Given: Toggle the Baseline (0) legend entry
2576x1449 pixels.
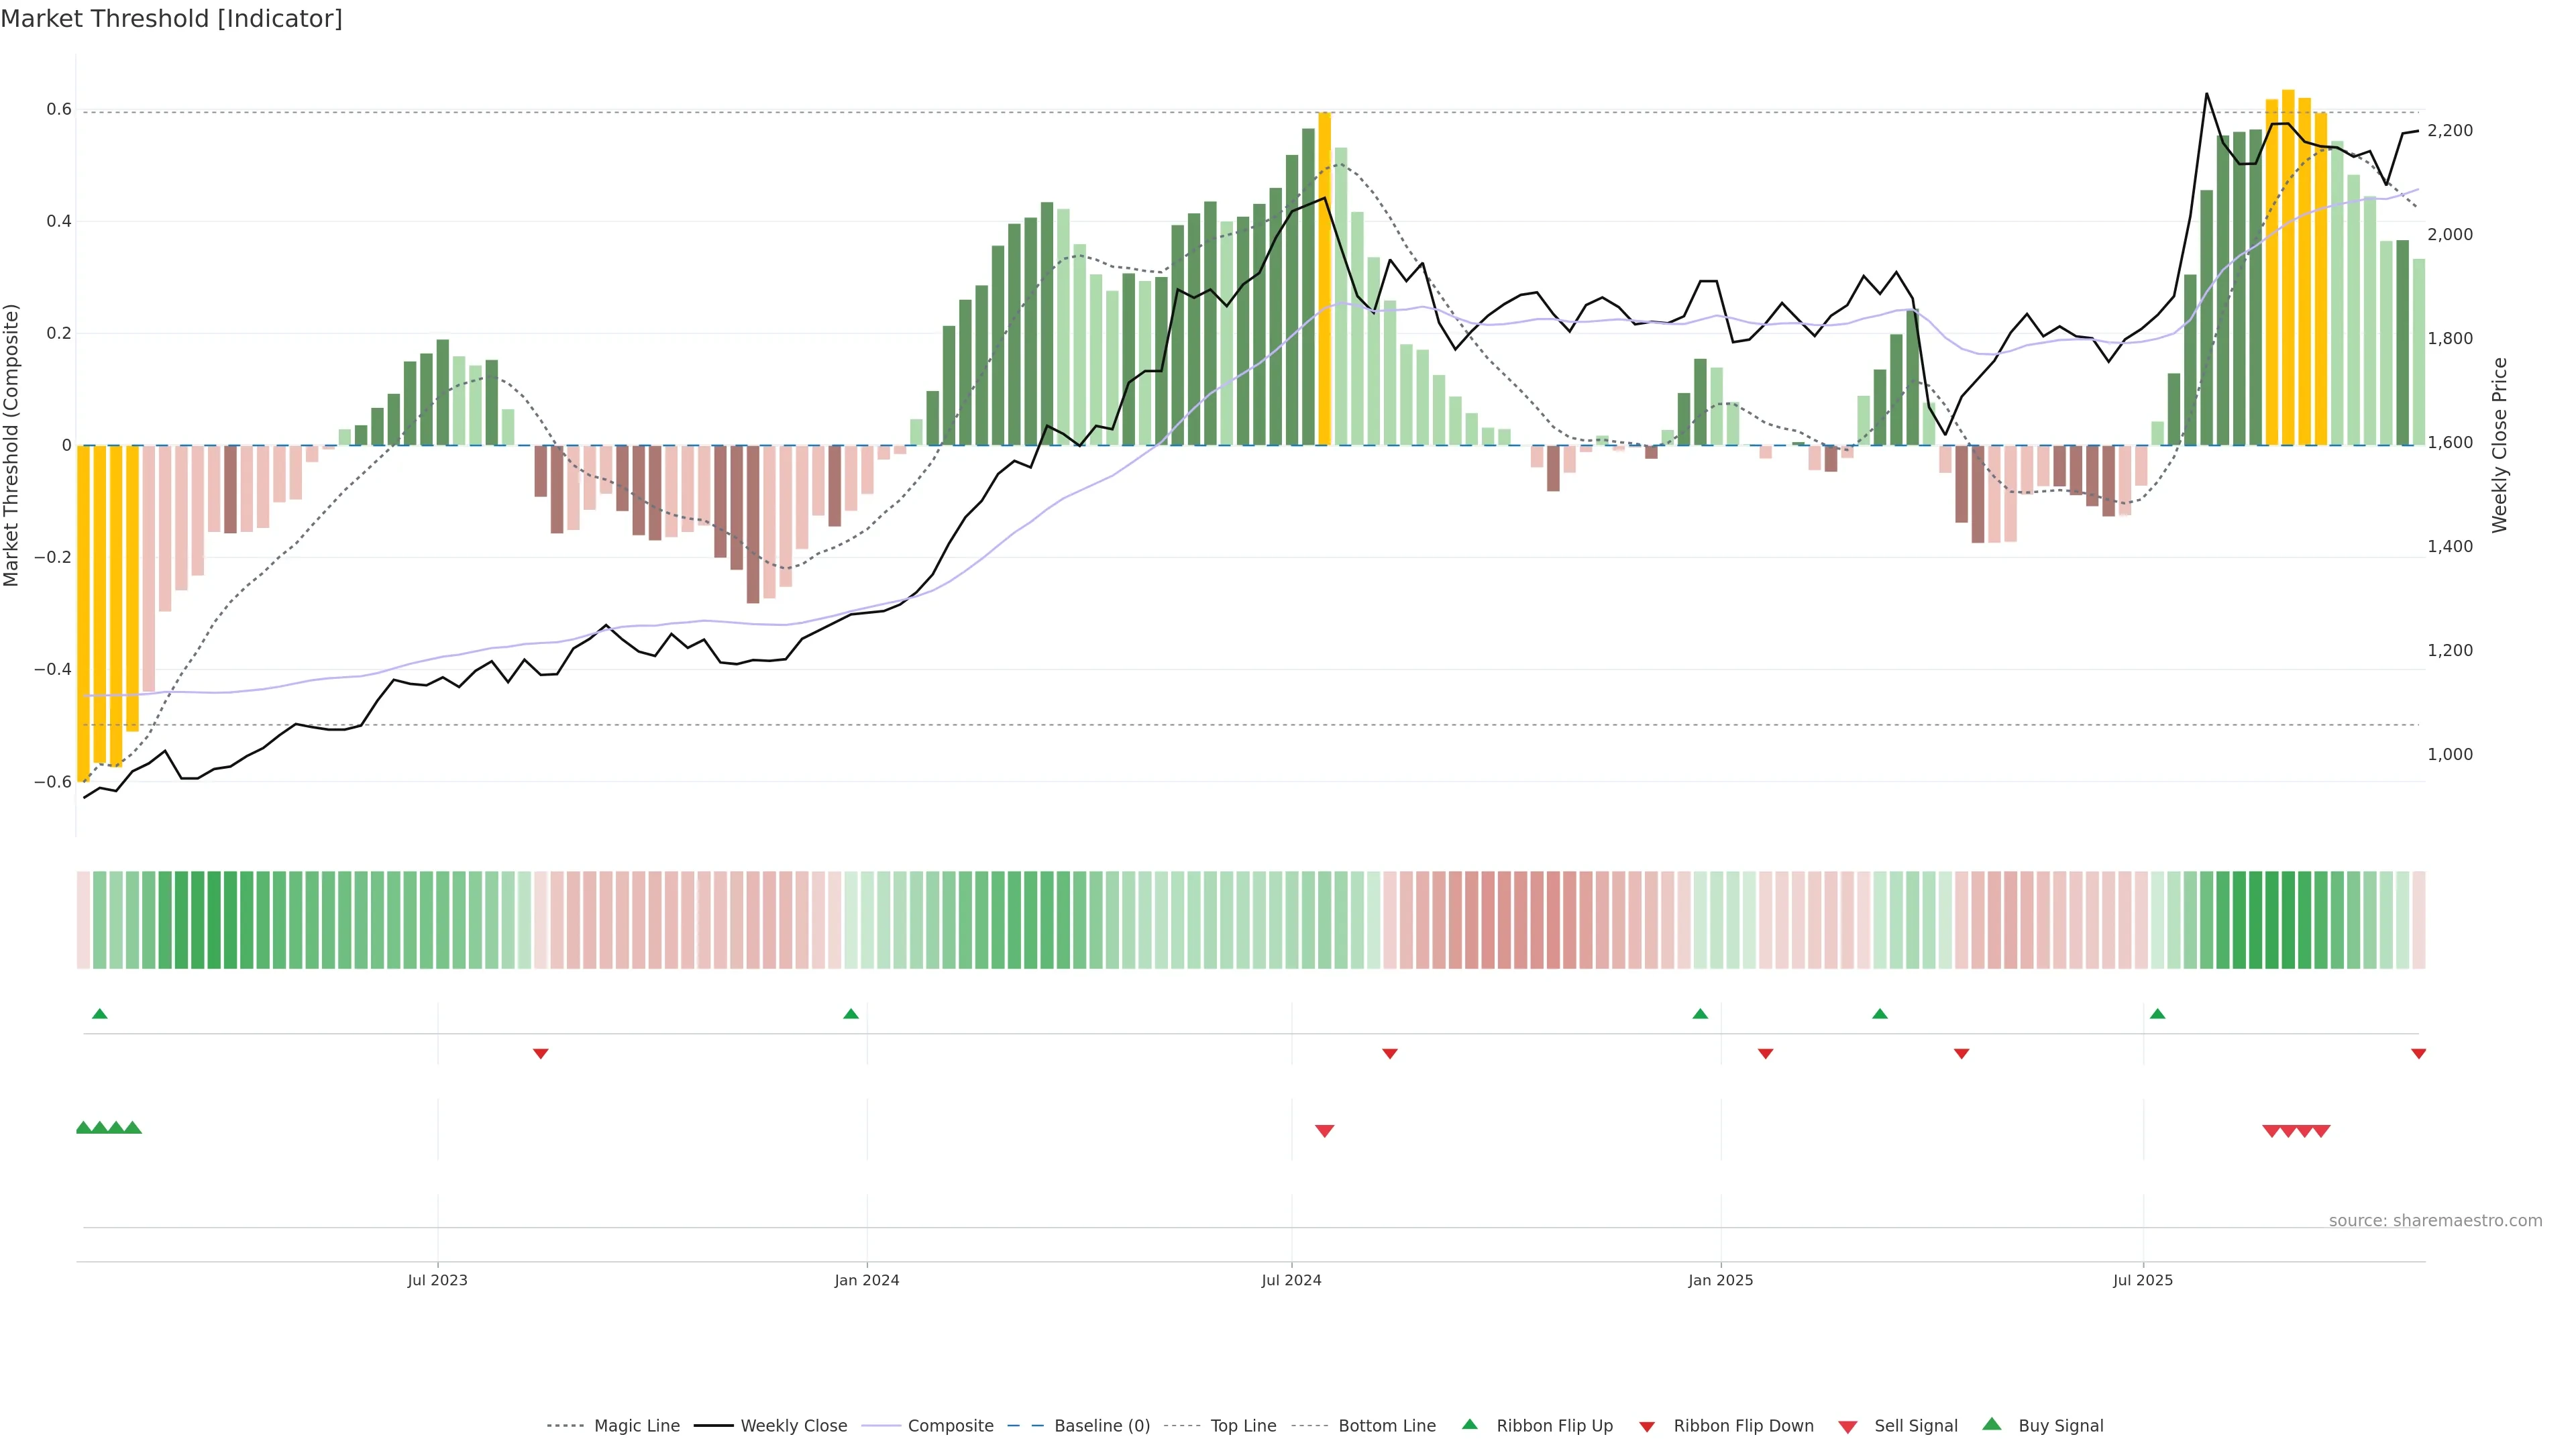Looking at the screenshot, I should click(x=1101, y=1426).
